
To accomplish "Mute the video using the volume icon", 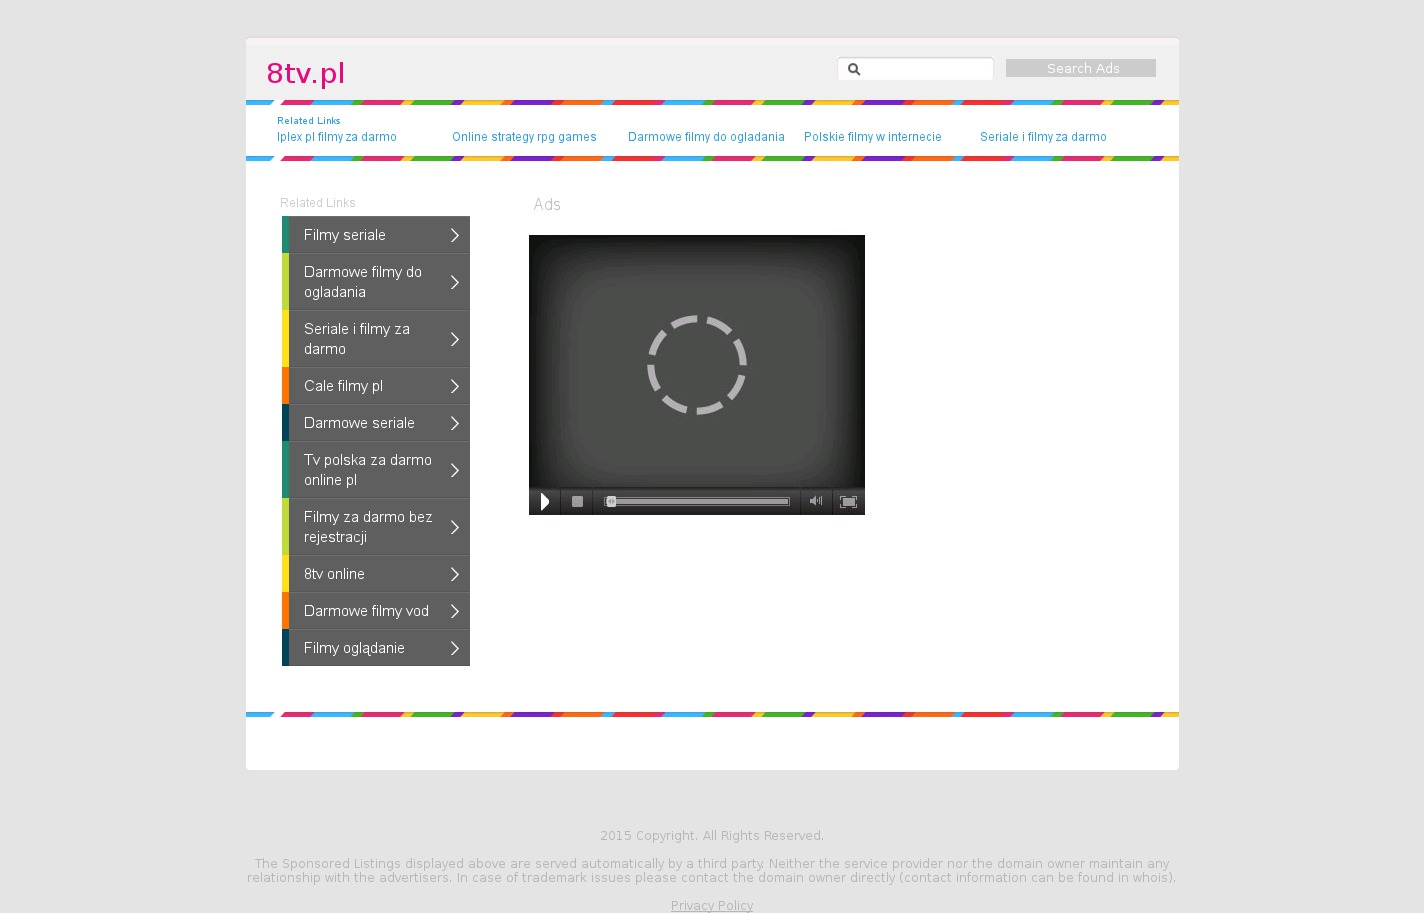I will click(816, 501).
